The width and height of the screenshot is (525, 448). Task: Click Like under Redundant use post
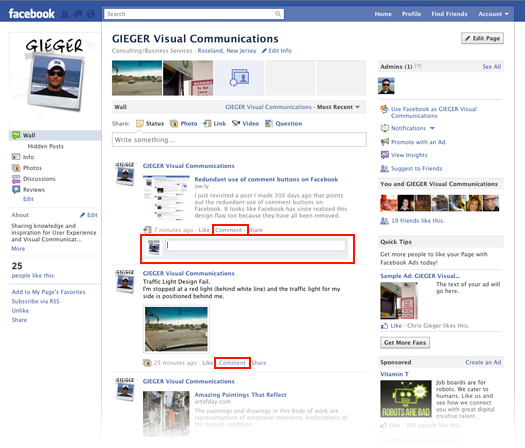[204, 230]
